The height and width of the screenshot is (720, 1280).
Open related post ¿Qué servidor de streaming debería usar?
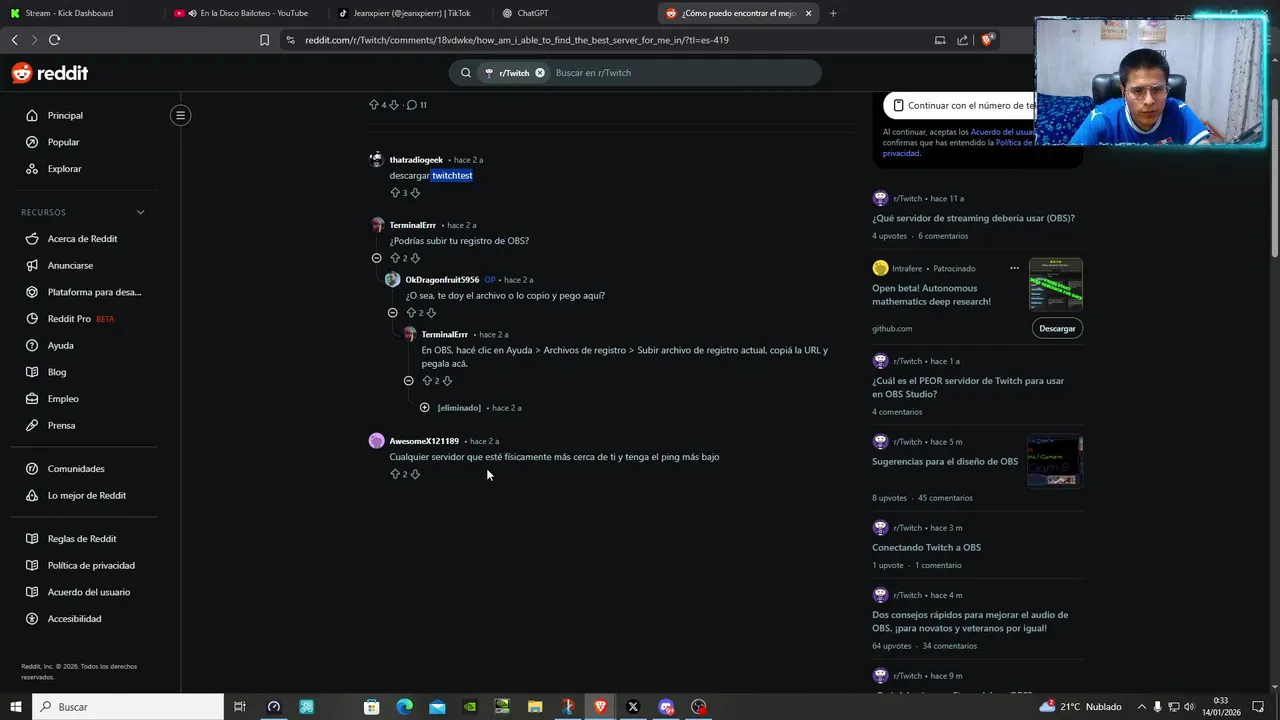click(973, 218)
